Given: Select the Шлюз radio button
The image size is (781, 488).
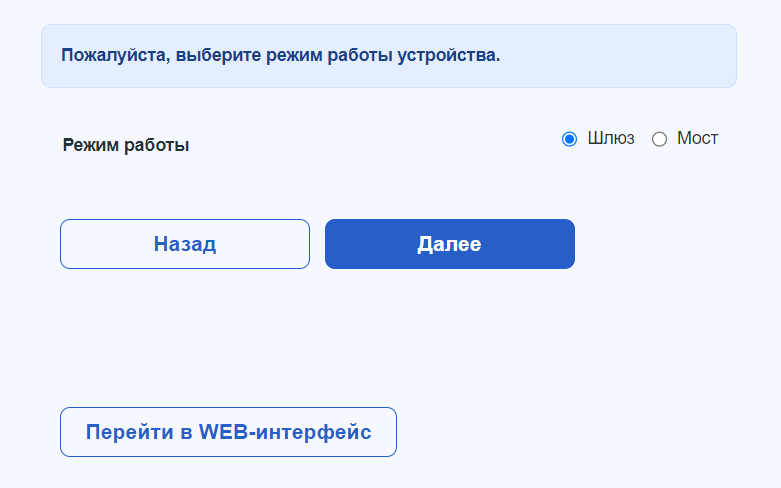Looking at the screenshot, I should click(570, 139).
